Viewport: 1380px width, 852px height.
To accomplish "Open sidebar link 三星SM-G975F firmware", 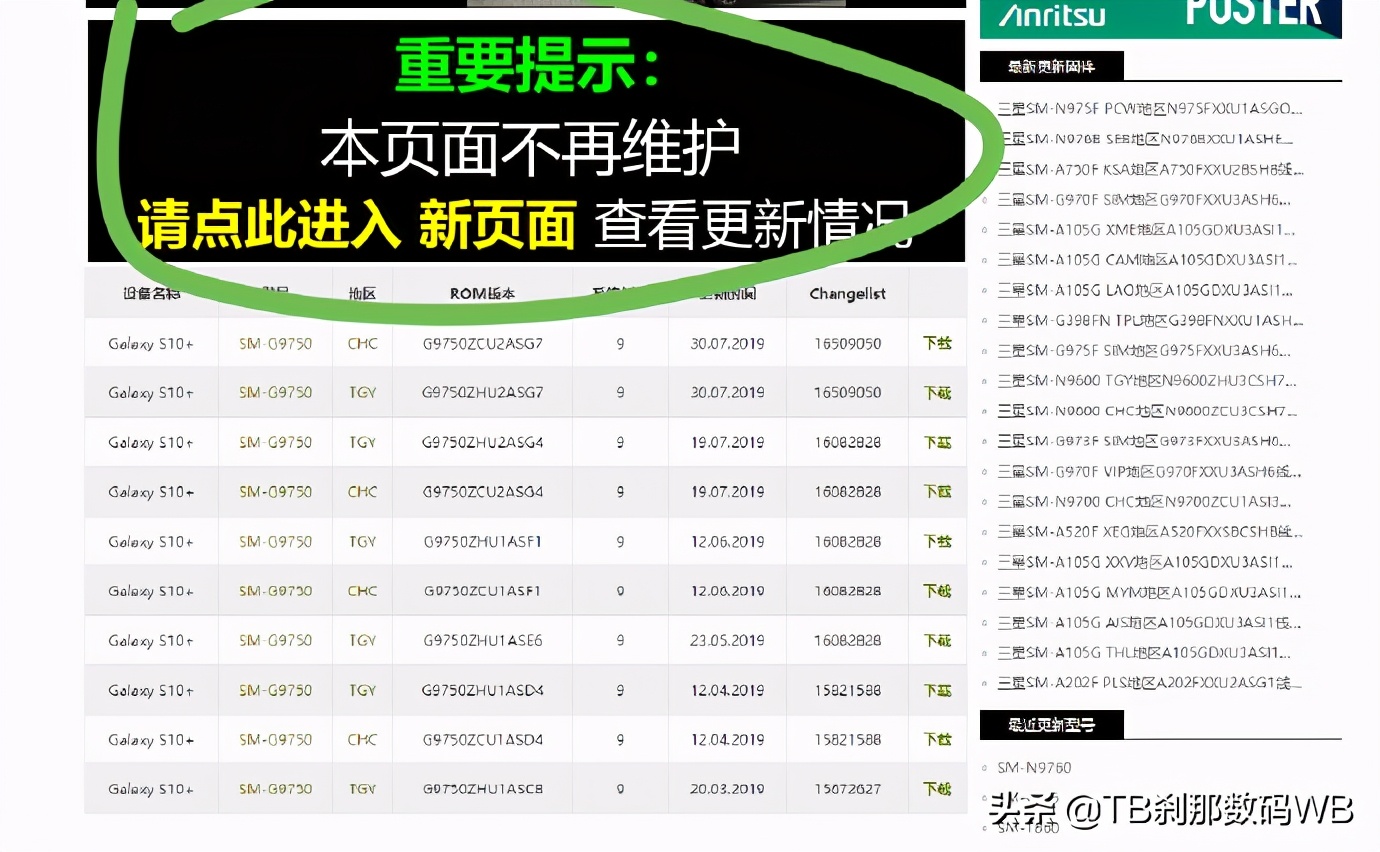I will point(1144,350).
